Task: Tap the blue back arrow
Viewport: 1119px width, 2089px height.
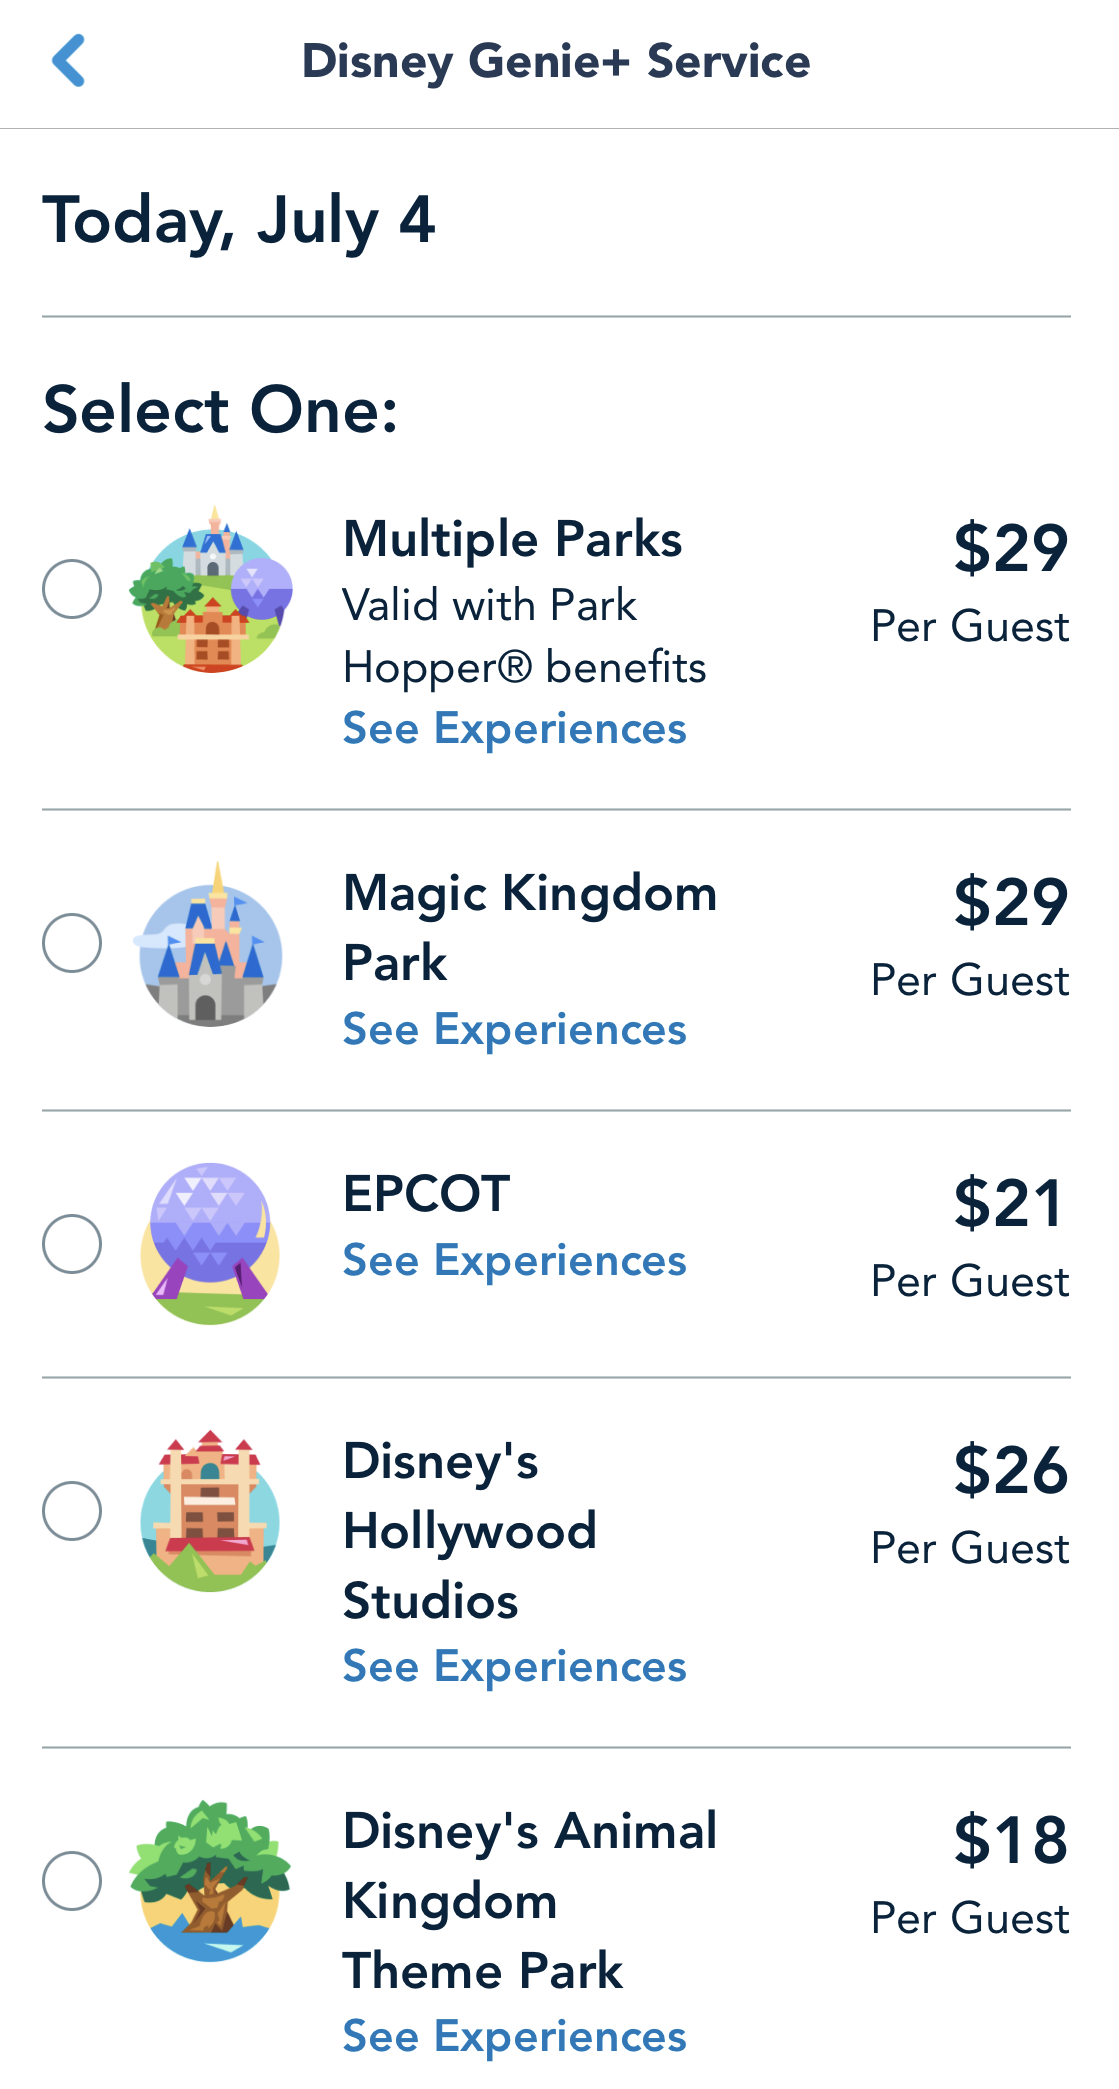Action: (69, 61)
